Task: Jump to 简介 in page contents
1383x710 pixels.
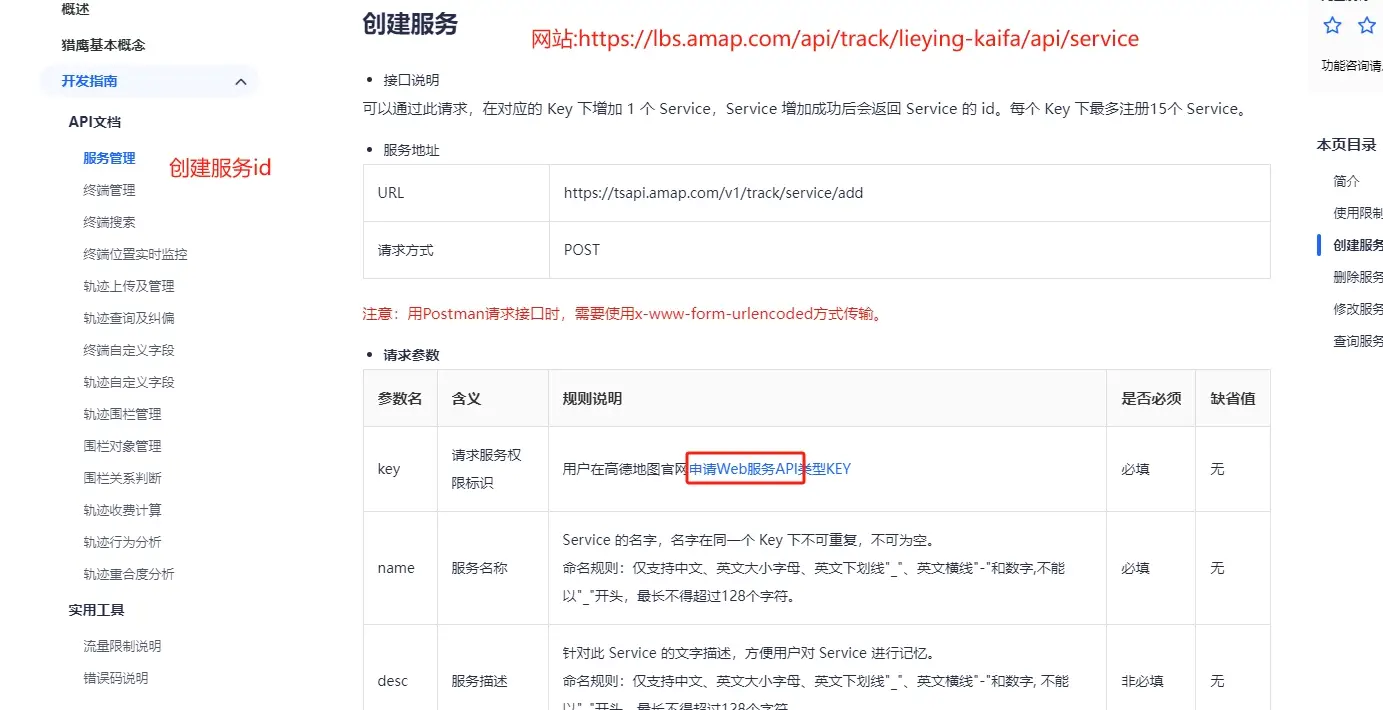Action: [x=1346, y=181]
